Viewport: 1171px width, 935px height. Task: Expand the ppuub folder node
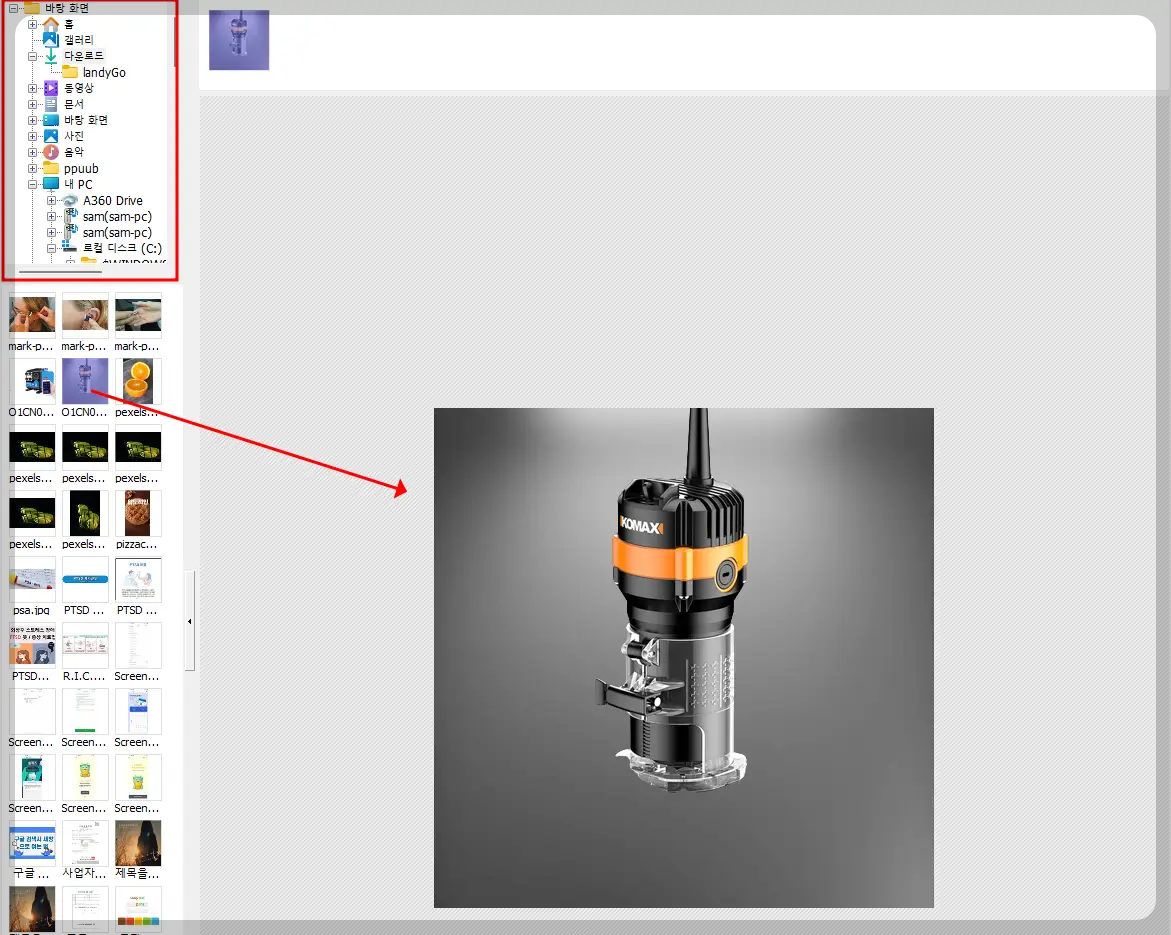32,168
